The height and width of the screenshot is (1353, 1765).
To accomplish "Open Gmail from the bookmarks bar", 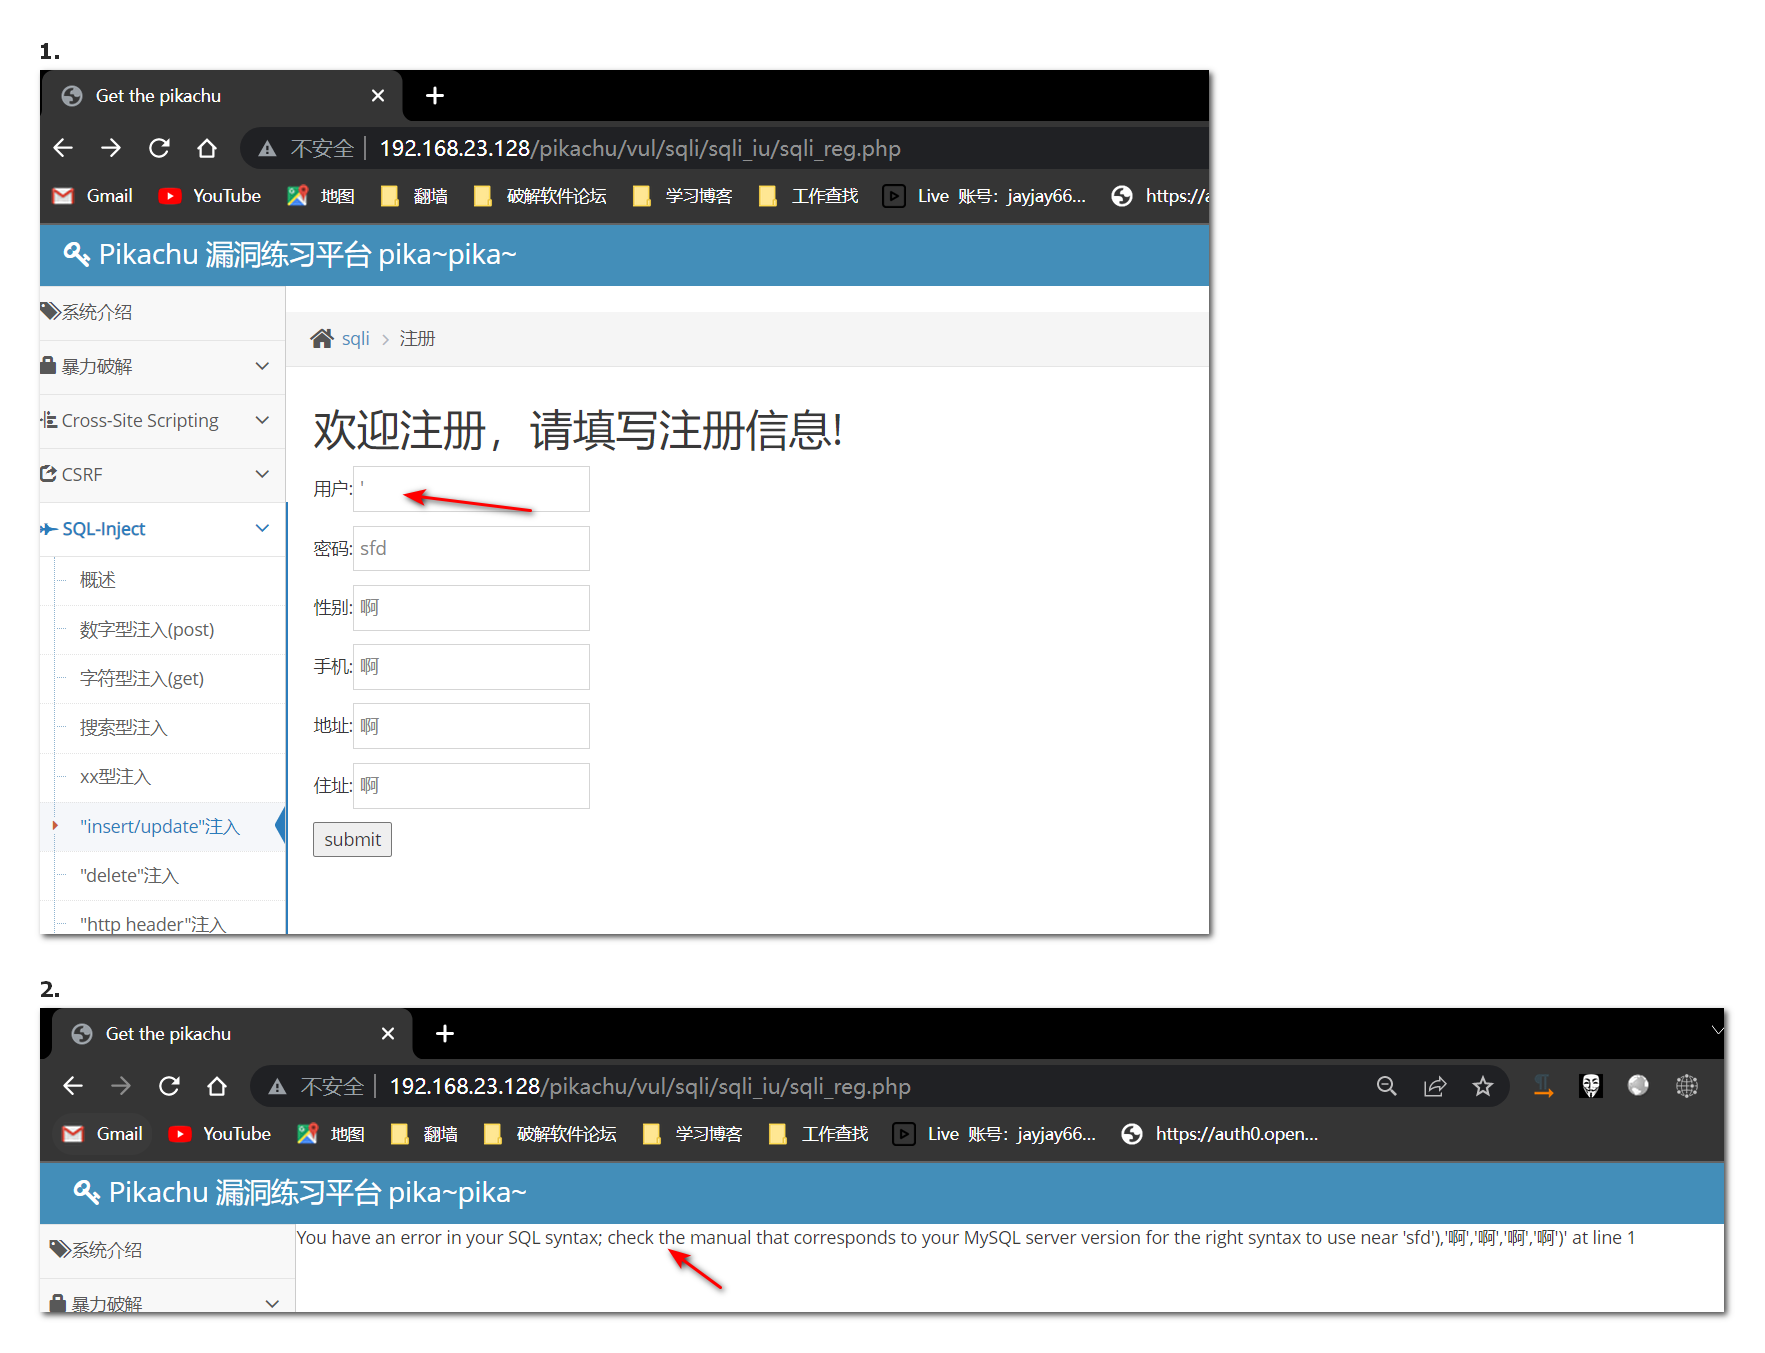I will coord(92,195).
